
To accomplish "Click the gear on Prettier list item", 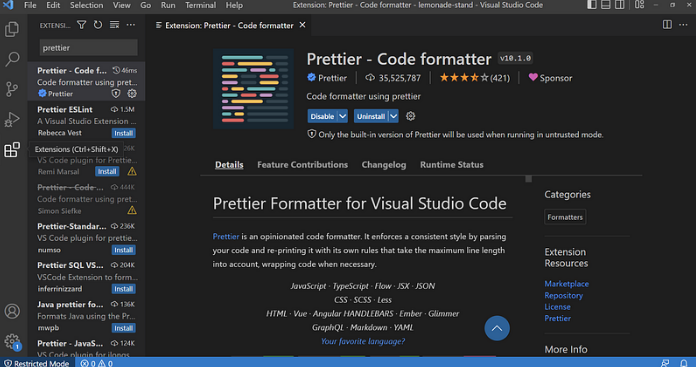I will [132, 94].
